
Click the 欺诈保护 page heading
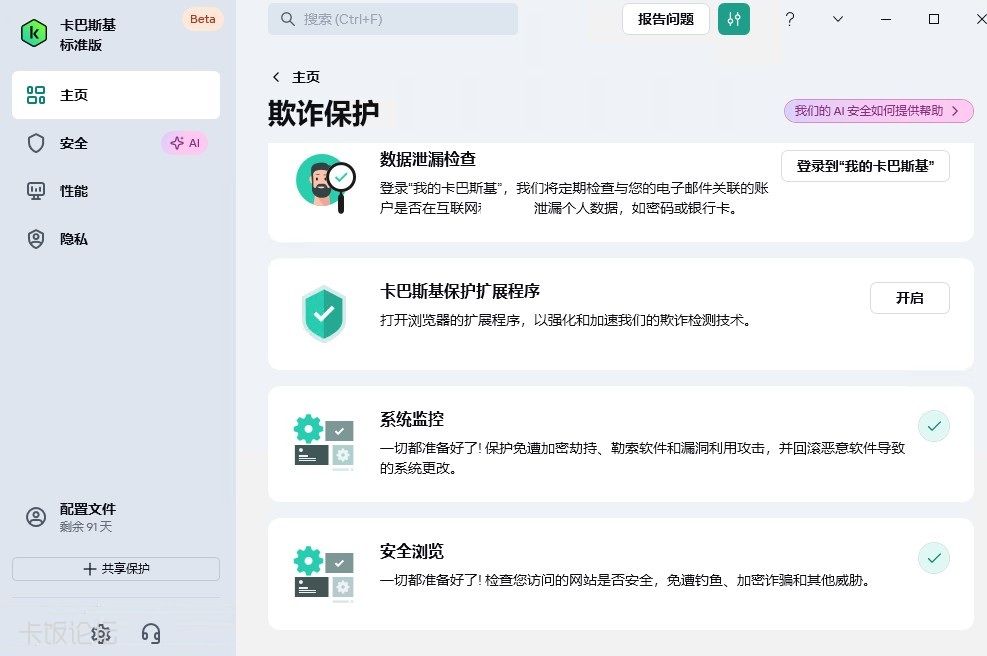tap(324, 113)
